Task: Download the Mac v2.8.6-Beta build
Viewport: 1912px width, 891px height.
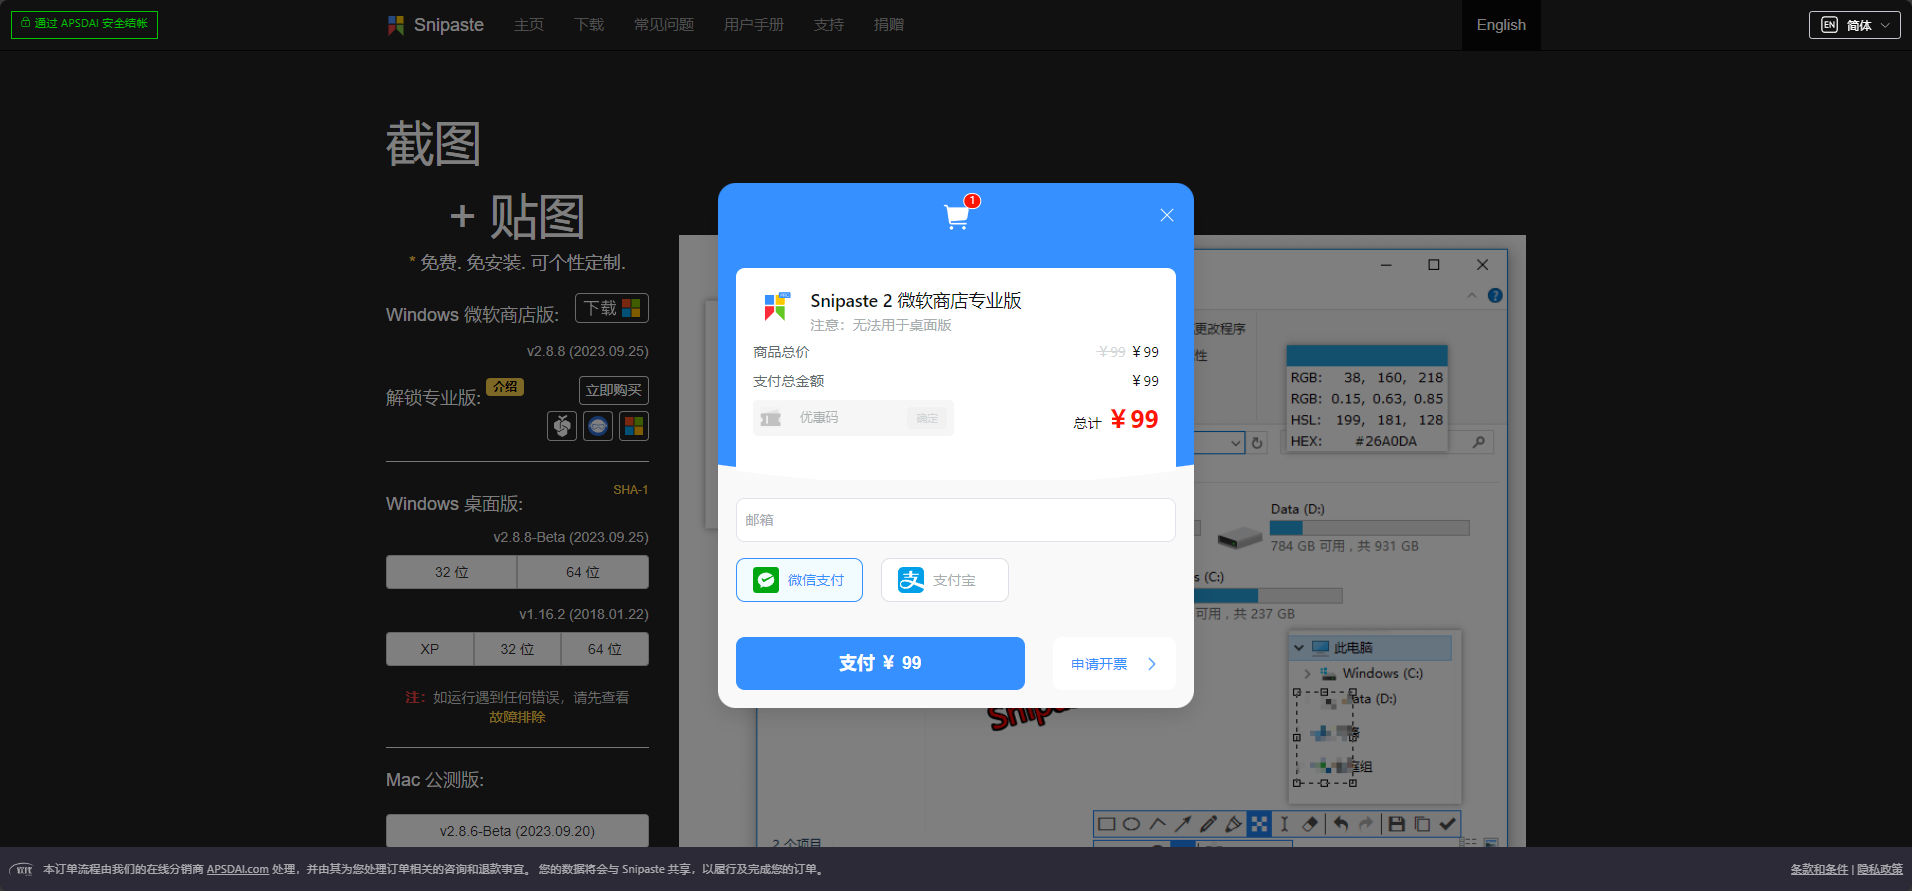Action: pos(517,831)
